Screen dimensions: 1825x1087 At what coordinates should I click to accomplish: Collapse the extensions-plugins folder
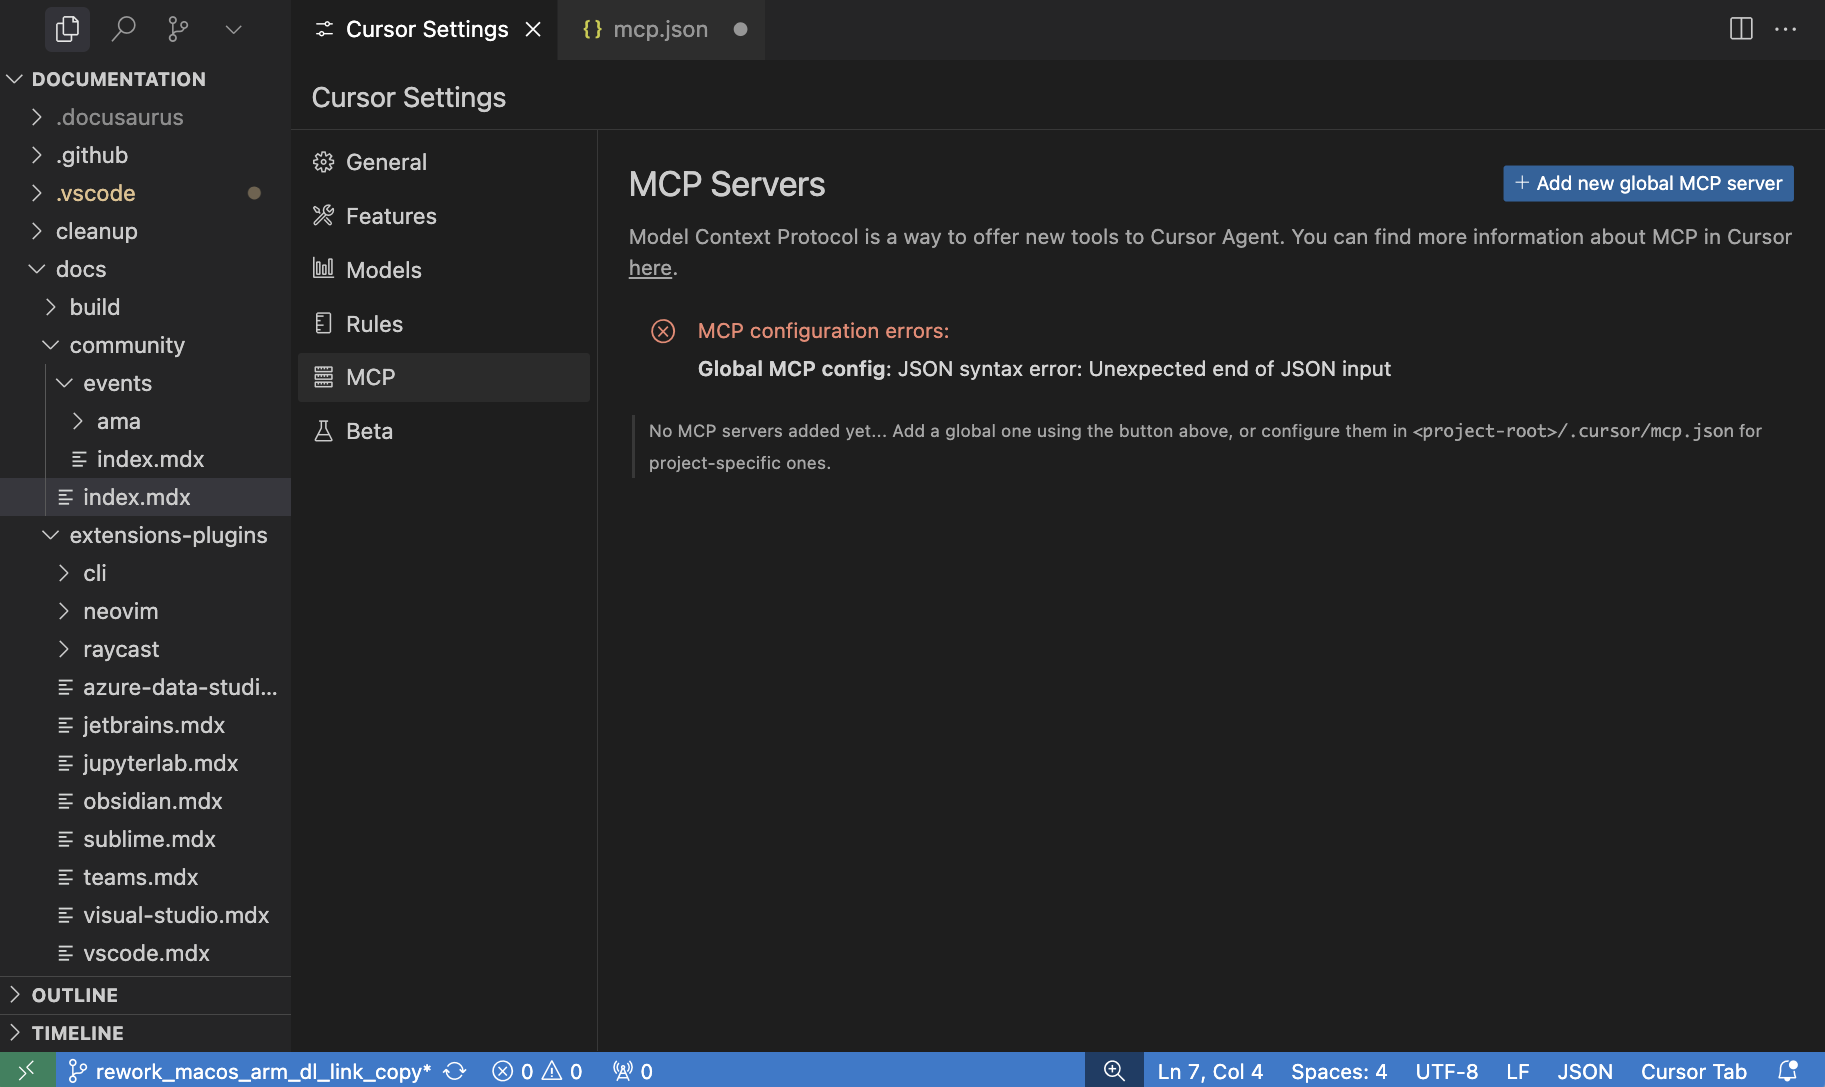point(146,535)
